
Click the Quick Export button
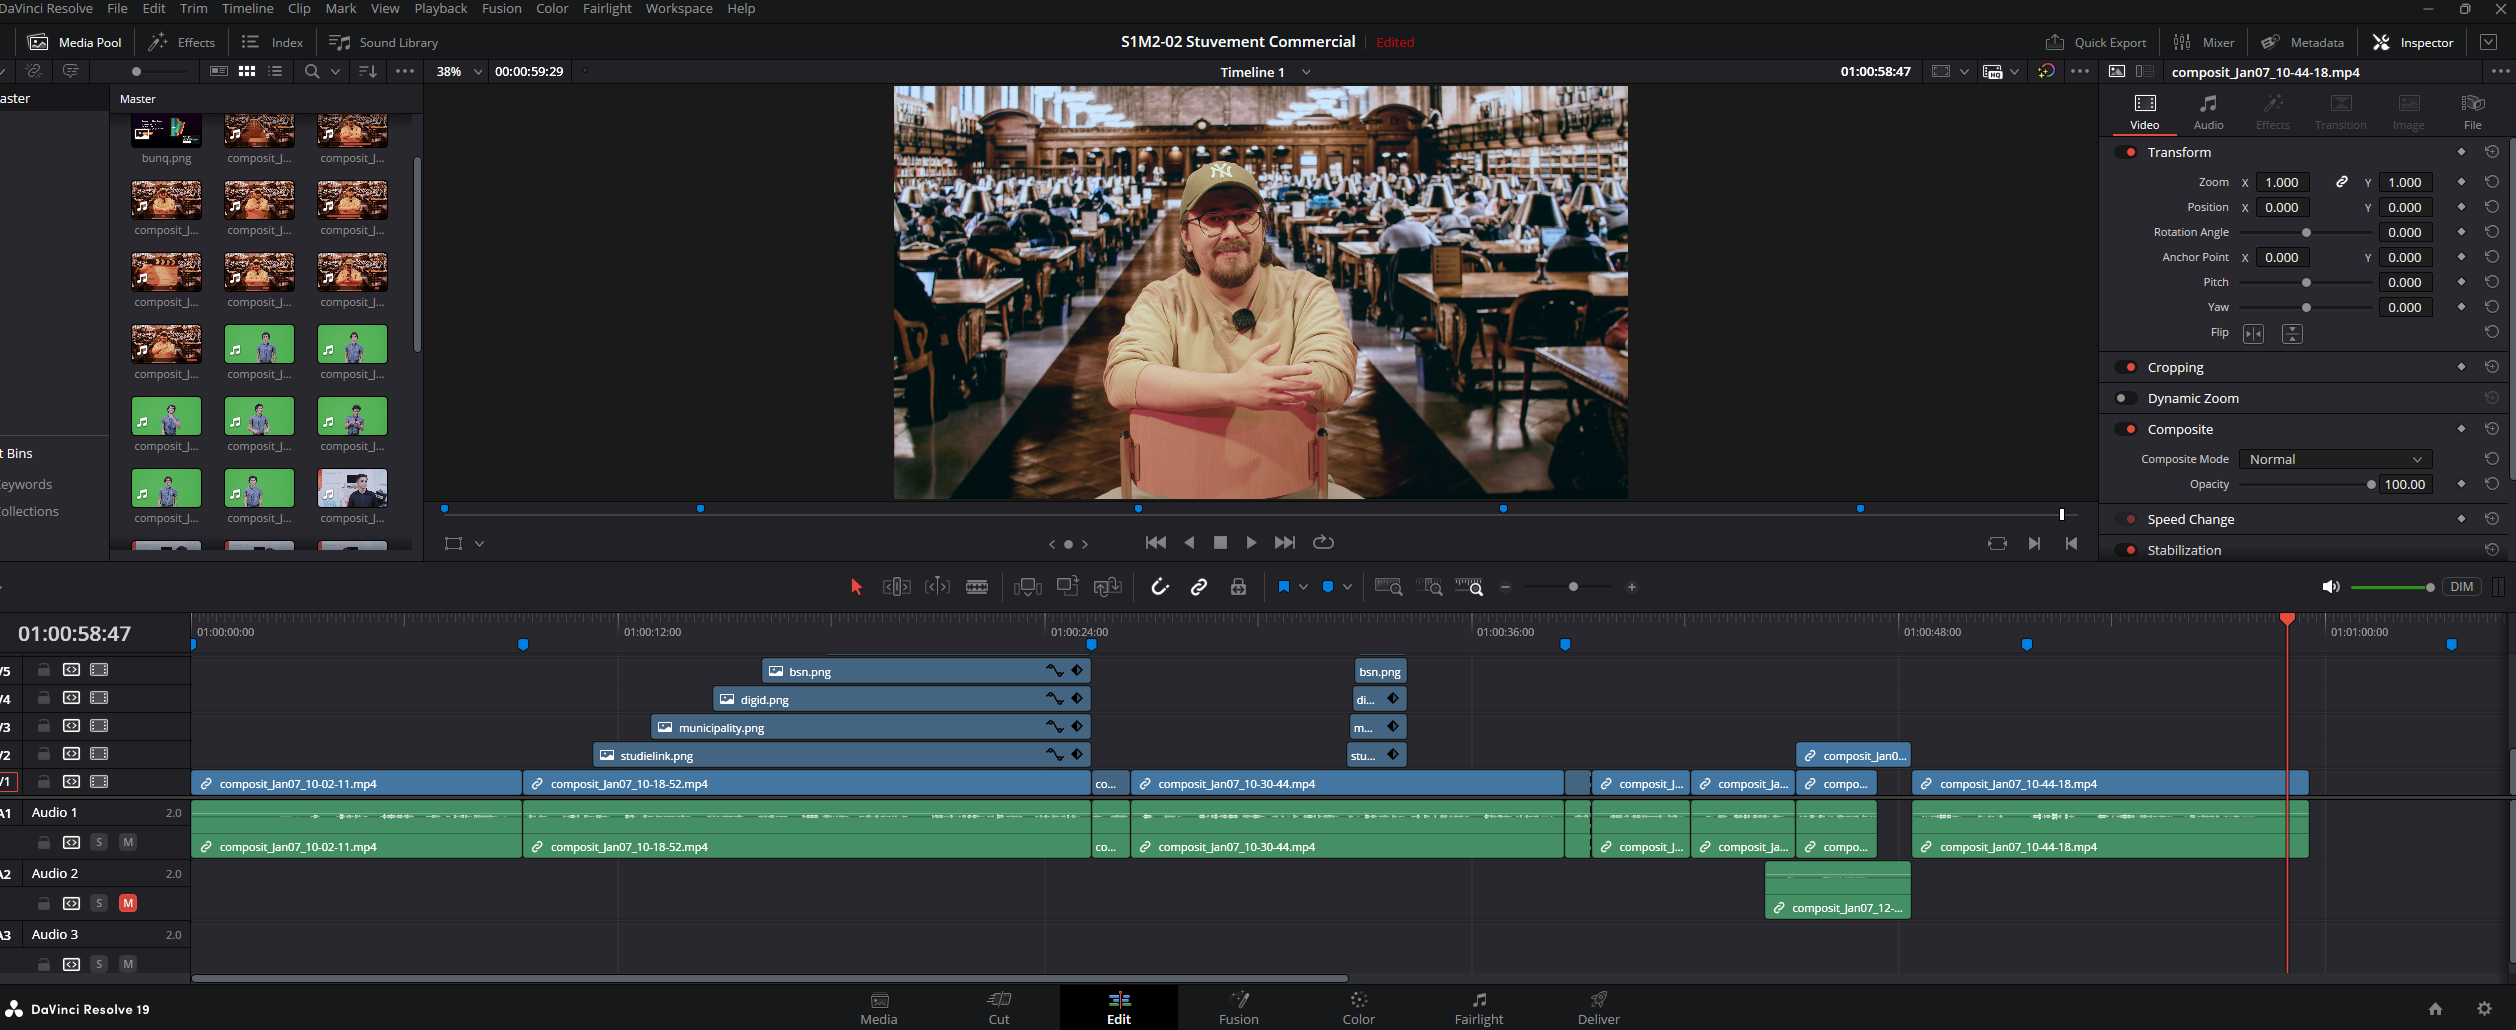pos(2096,42)
